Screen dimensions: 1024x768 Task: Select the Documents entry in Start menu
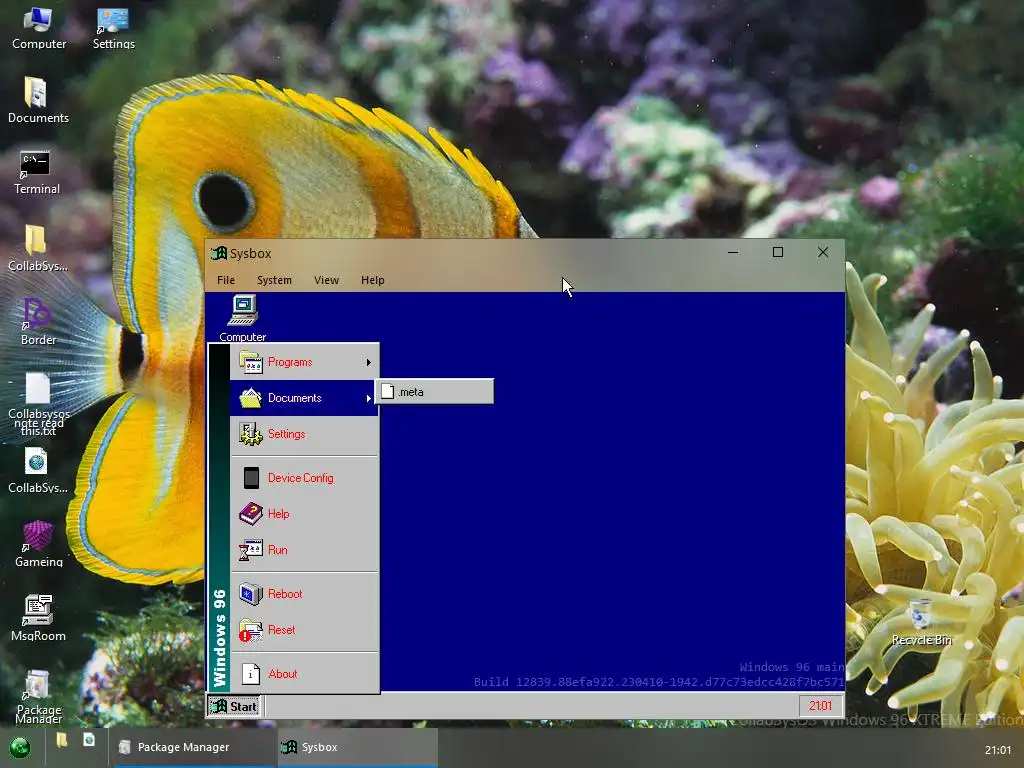coord(304,398)
